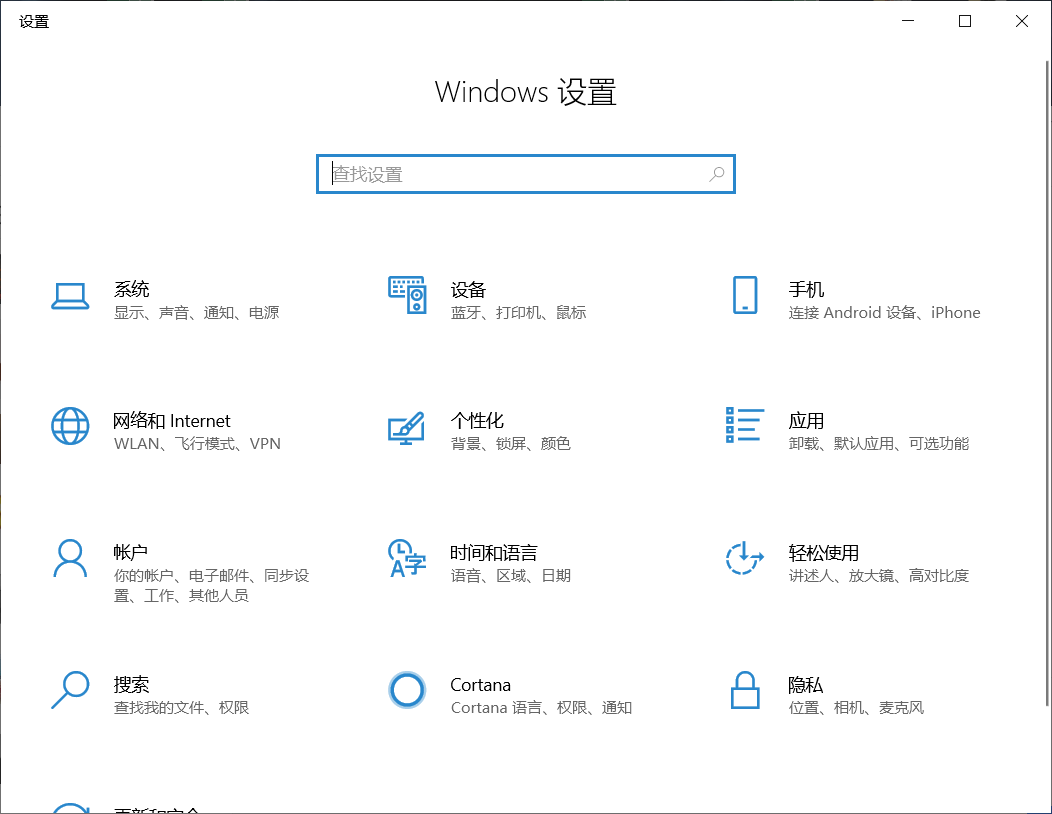Maximize the 设置 window
Screen dimensions: 1052x814
965,21
